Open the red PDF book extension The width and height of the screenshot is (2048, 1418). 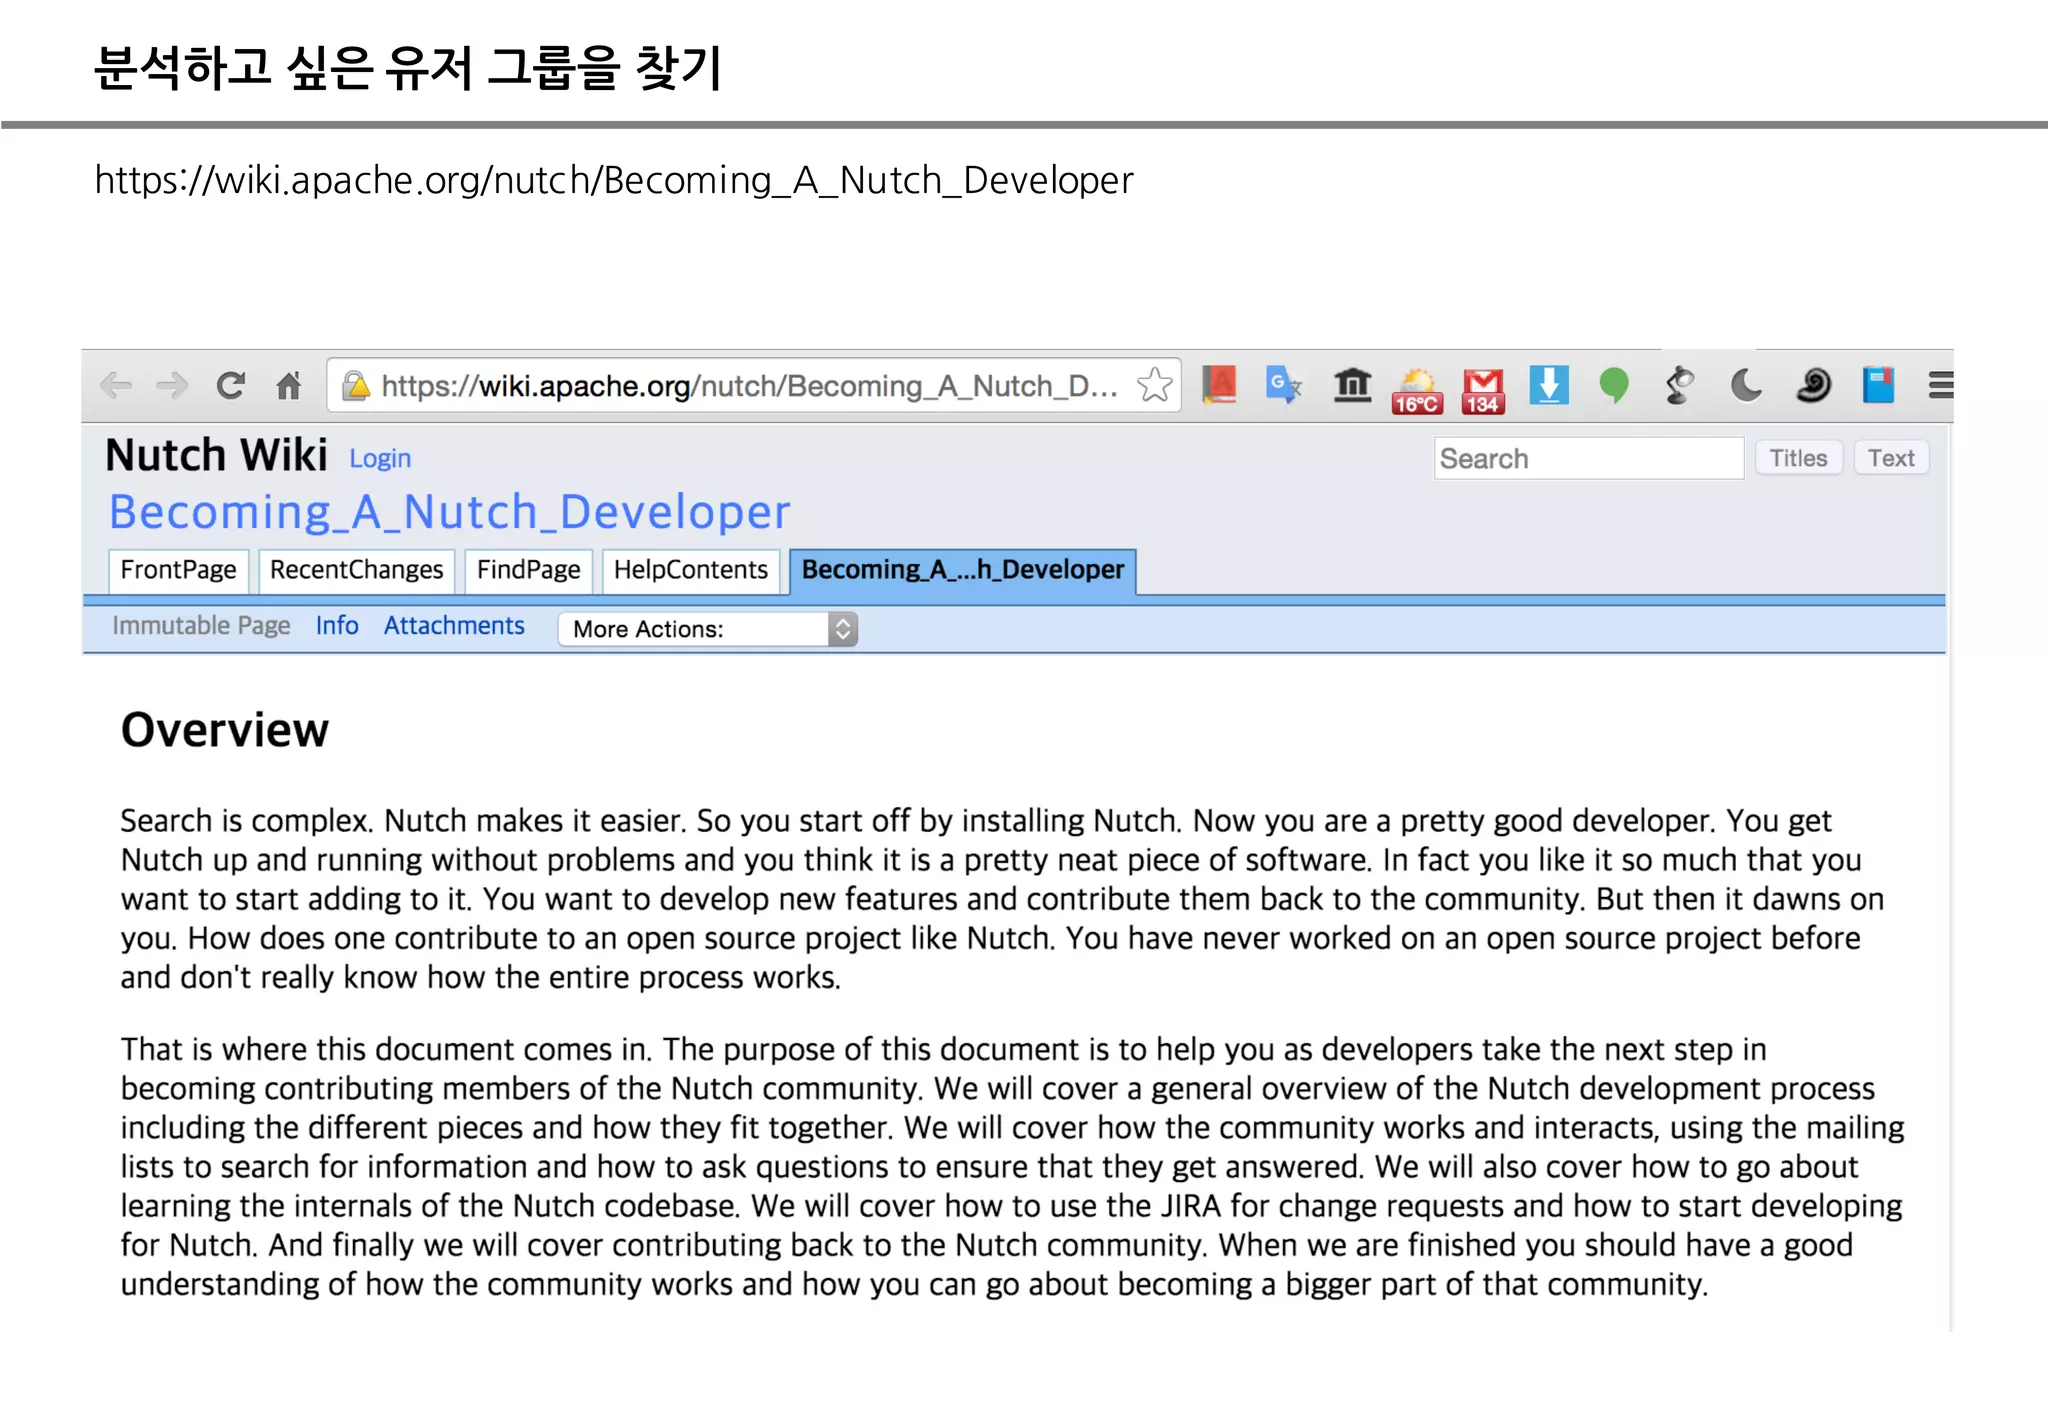click(1219, 385)
